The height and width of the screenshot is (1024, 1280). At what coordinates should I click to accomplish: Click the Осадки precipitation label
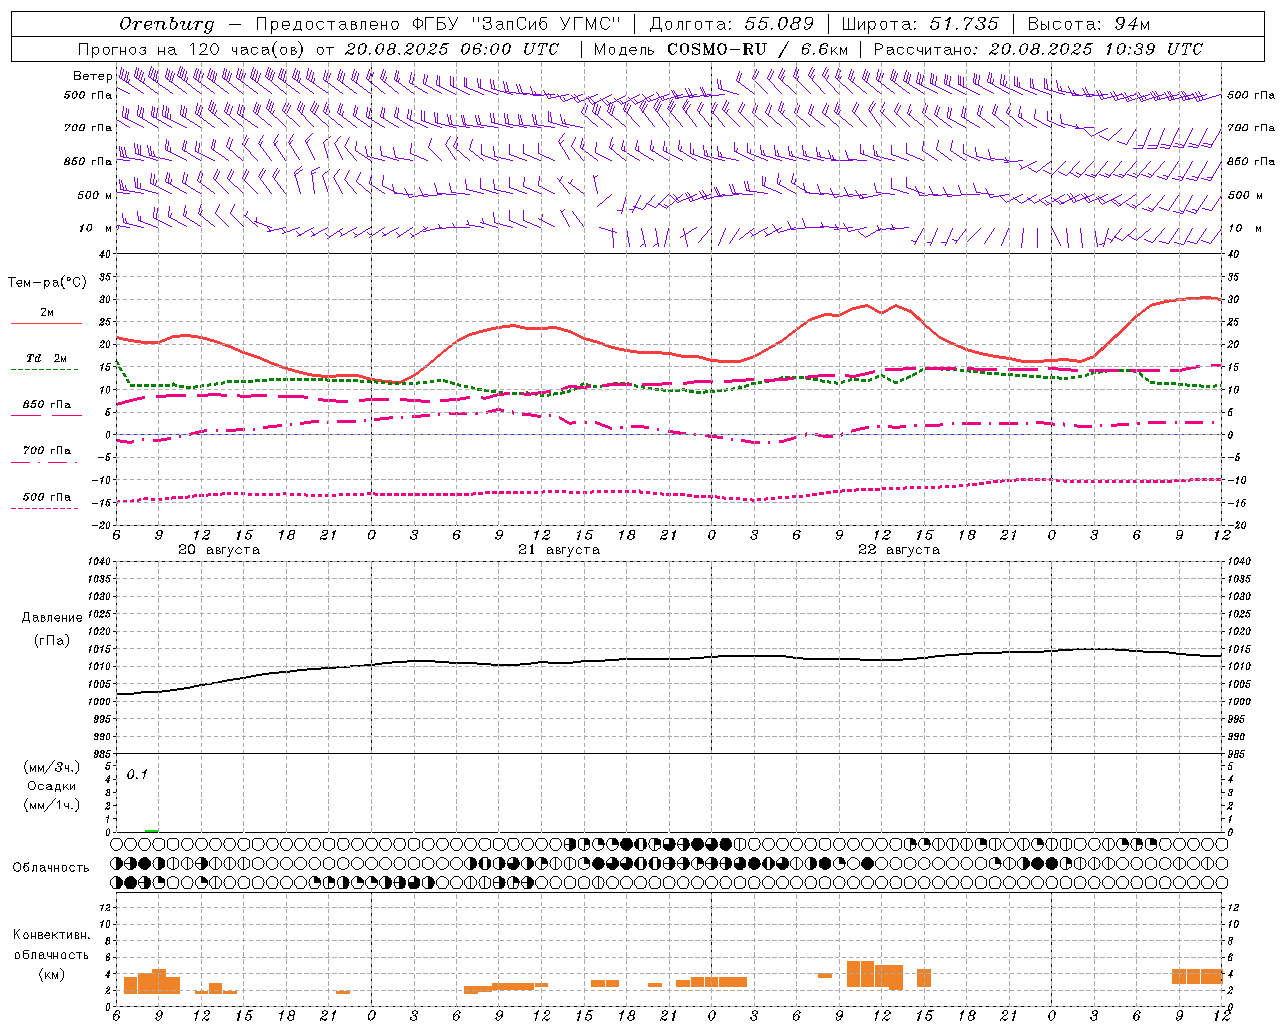point(52,786)
